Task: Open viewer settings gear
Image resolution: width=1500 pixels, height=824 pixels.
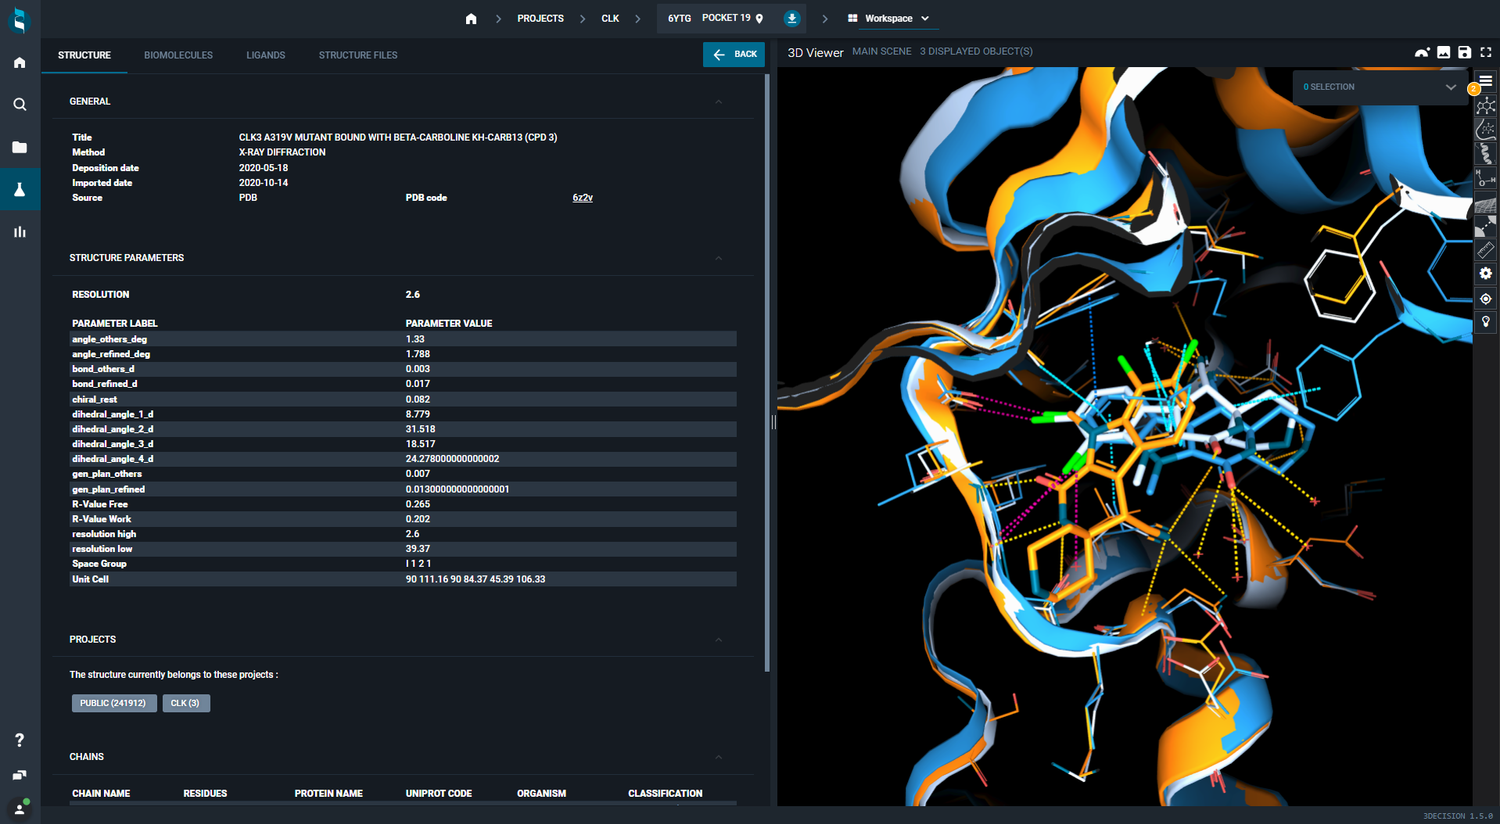Action: pyautogui.click(x=1486, y=274)
